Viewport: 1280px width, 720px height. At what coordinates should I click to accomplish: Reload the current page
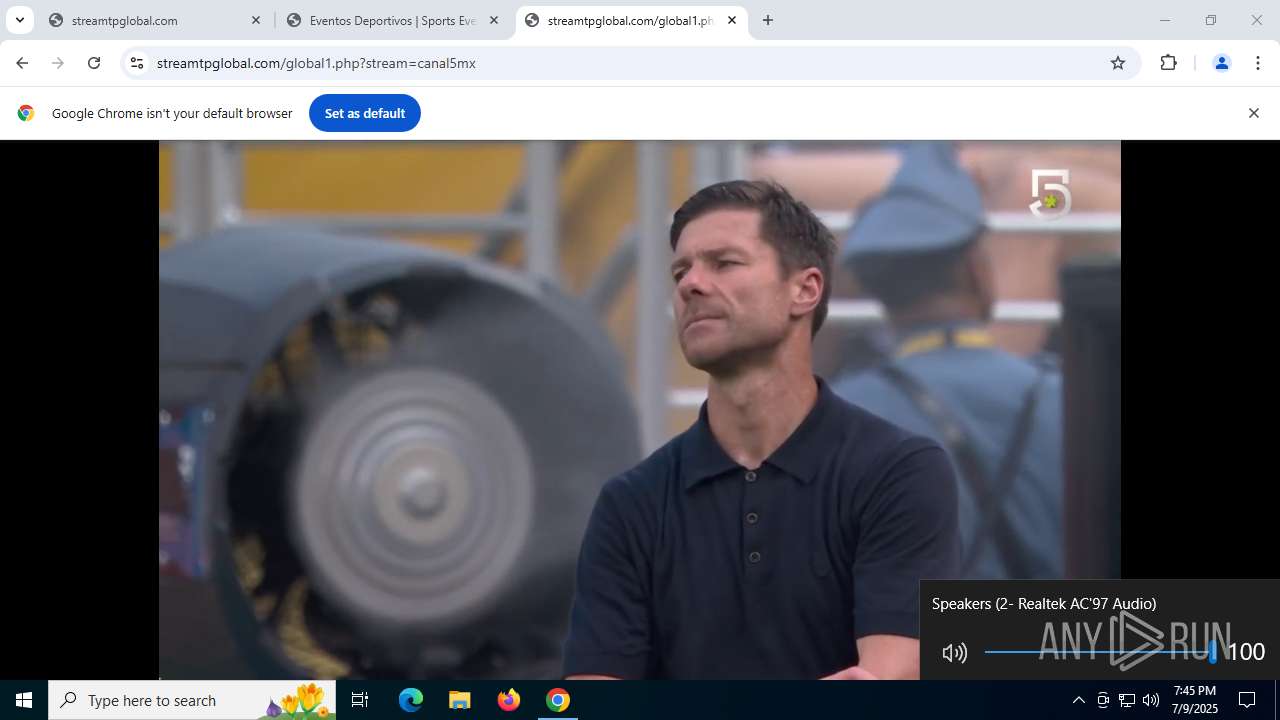[94, 63]
